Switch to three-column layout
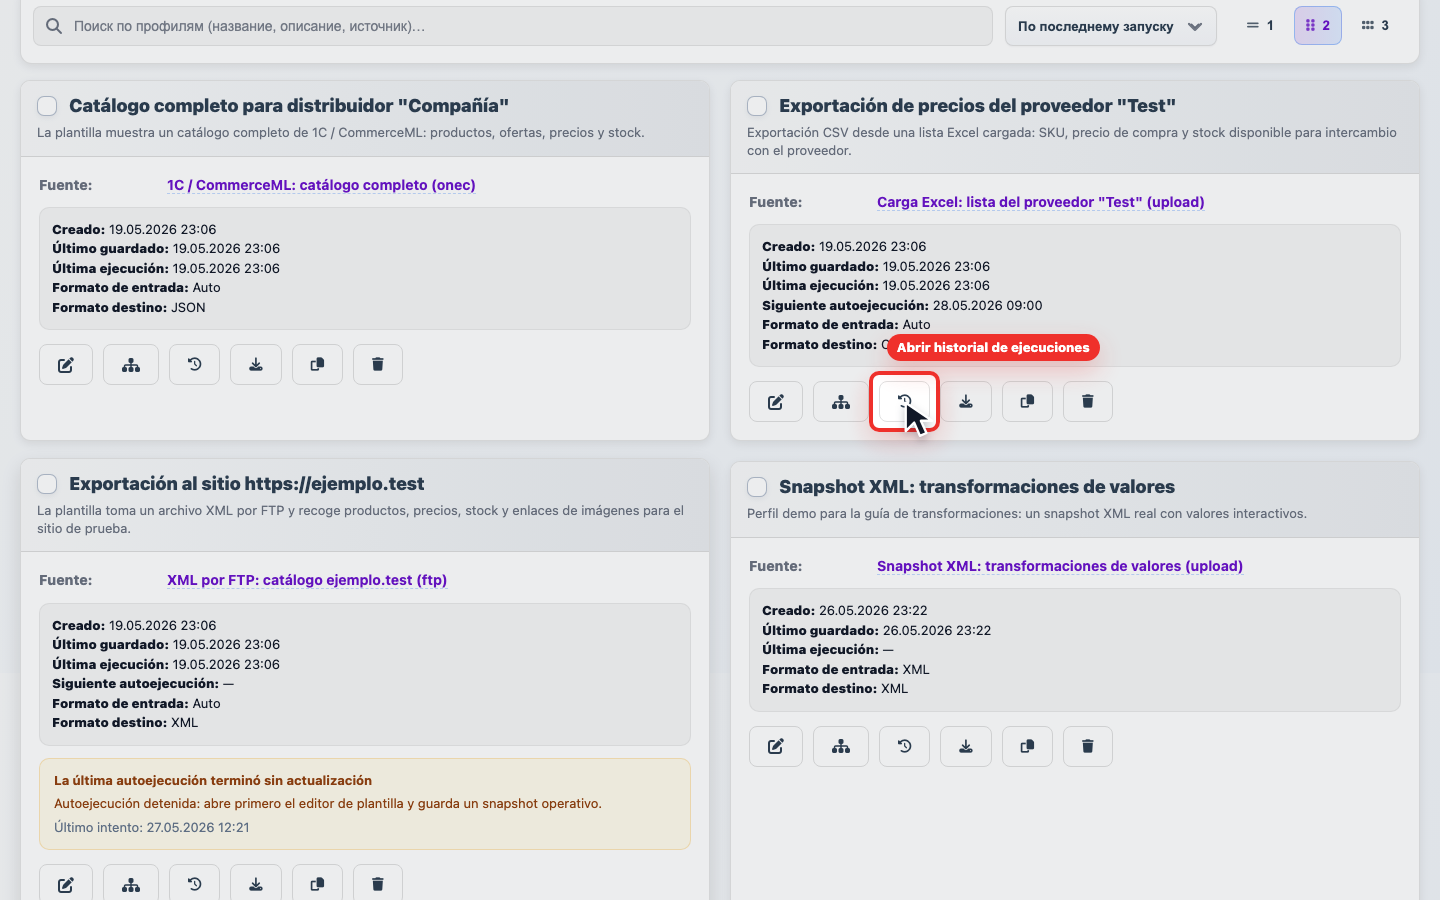 [1375, 26]
